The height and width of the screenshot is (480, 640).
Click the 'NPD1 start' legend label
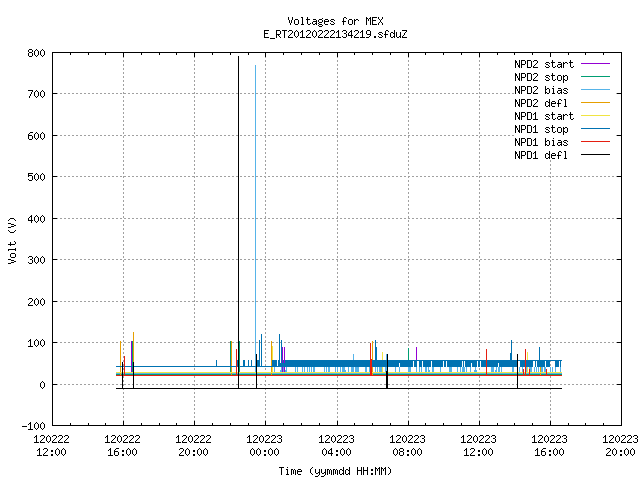(544, 116)
